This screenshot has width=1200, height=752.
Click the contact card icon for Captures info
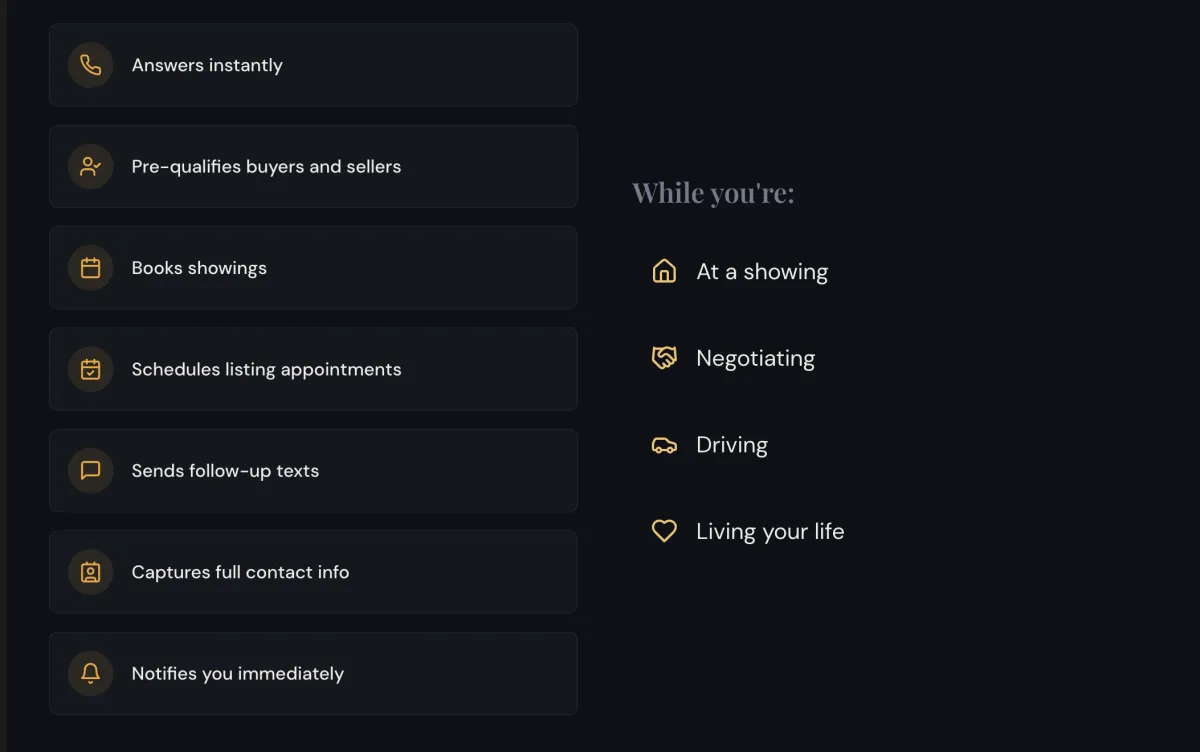[x=90, y=572]
